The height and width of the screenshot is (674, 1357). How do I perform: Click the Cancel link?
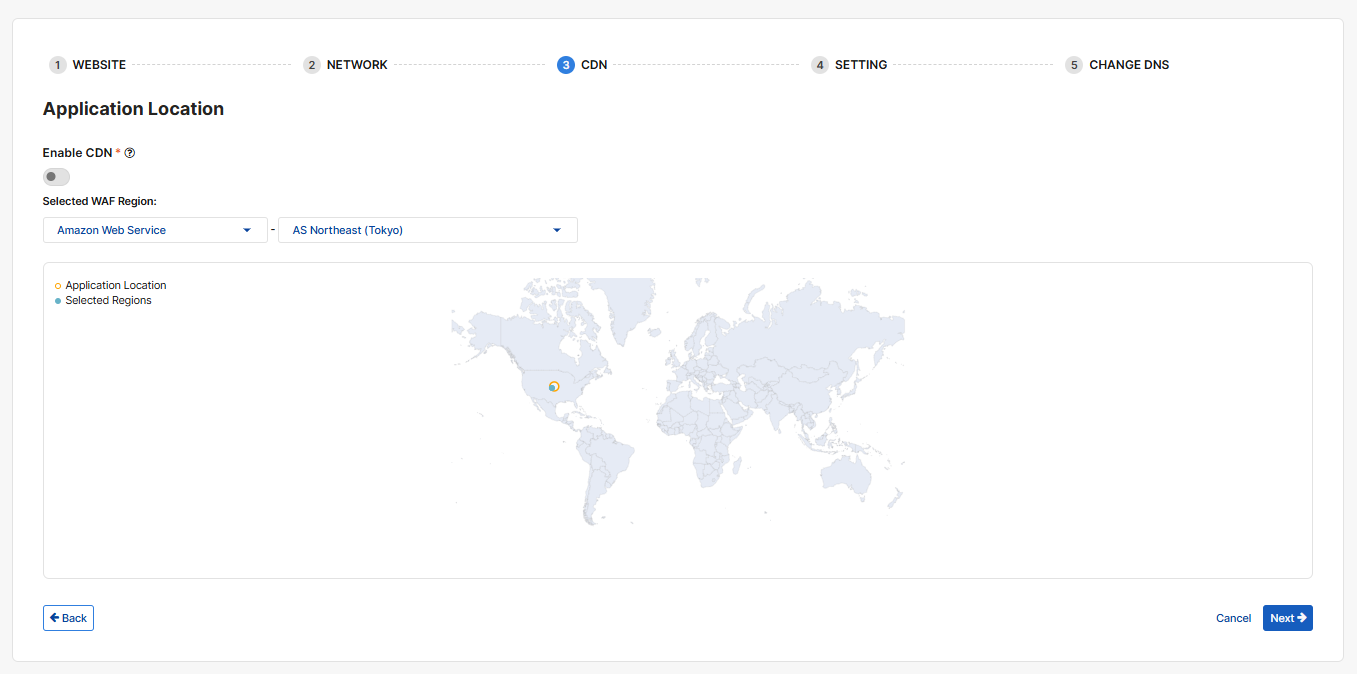1233,618
